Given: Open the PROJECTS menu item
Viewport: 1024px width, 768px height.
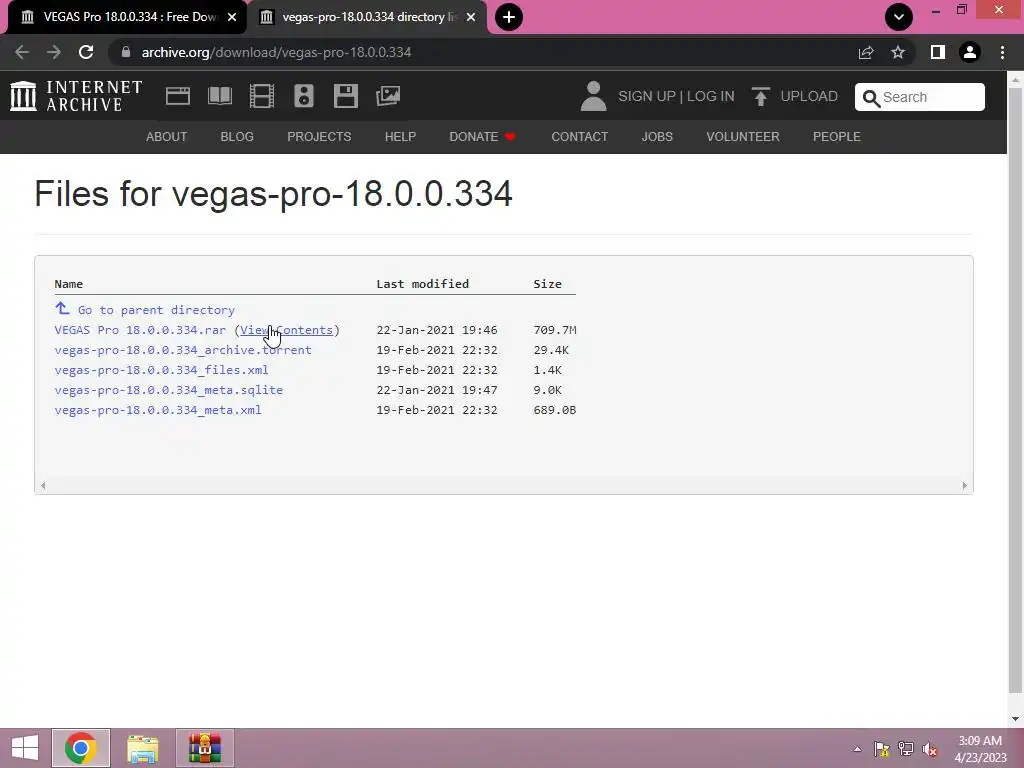Looking at the screenshot, I should pos(319,136).
